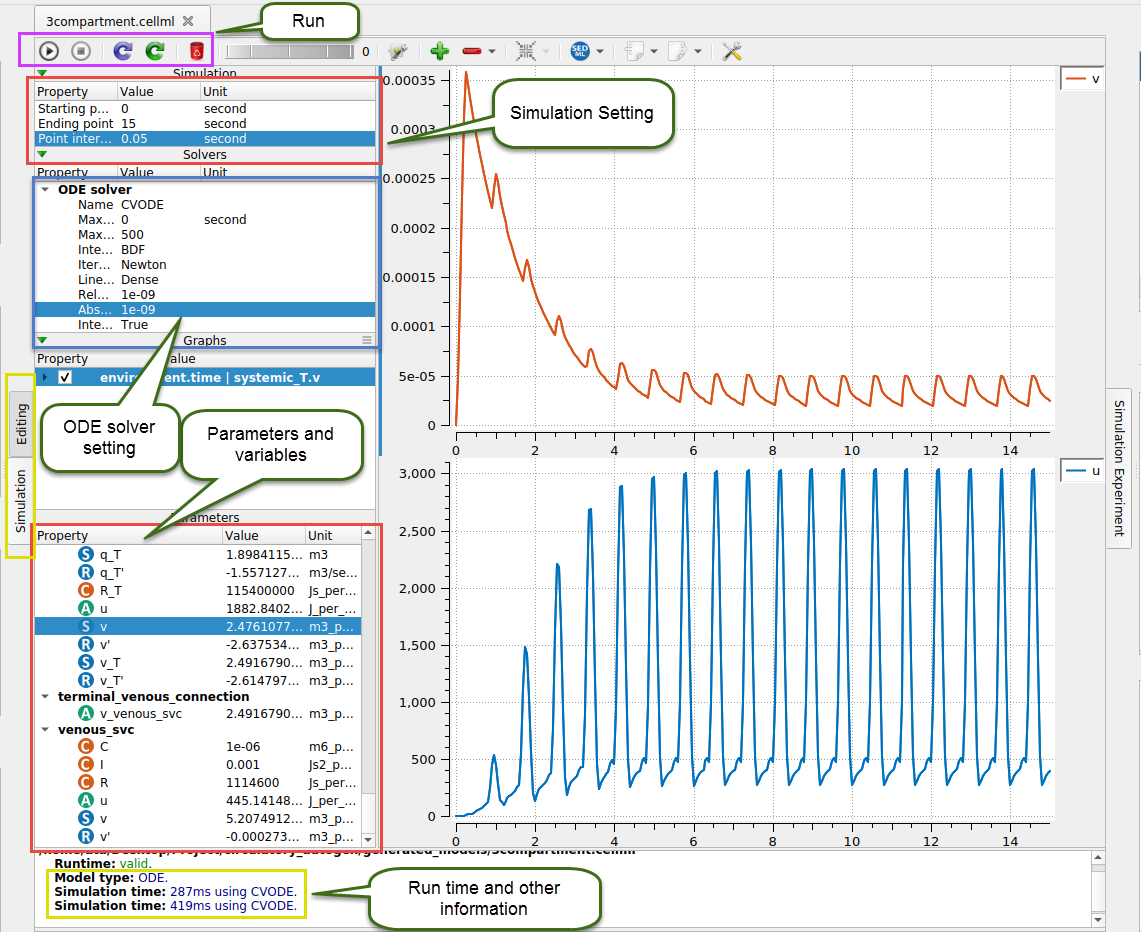Open preferences with wrench and screwdriver icon
The height and width of the screenshot is (932, 1141).
732,51
